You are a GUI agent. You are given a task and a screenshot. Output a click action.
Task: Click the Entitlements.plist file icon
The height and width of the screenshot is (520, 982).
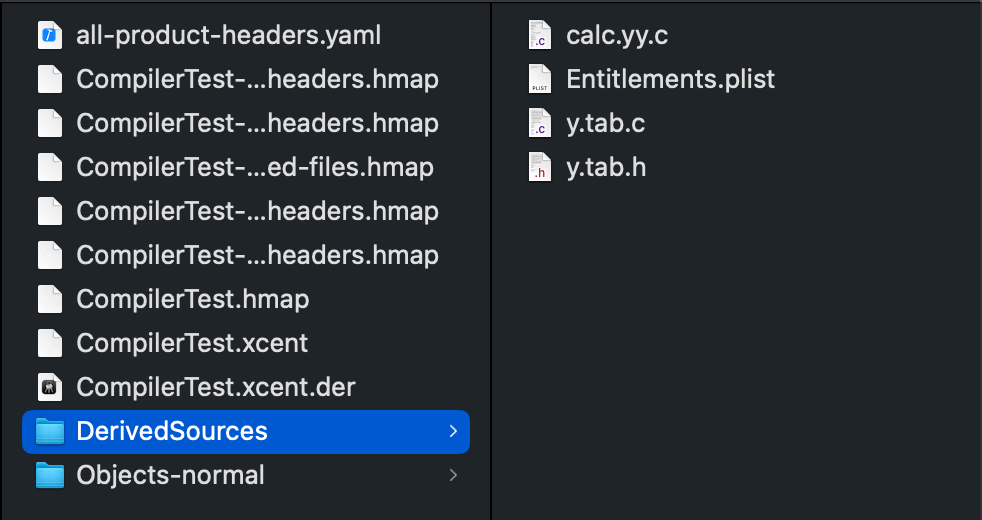coord(540,79)
